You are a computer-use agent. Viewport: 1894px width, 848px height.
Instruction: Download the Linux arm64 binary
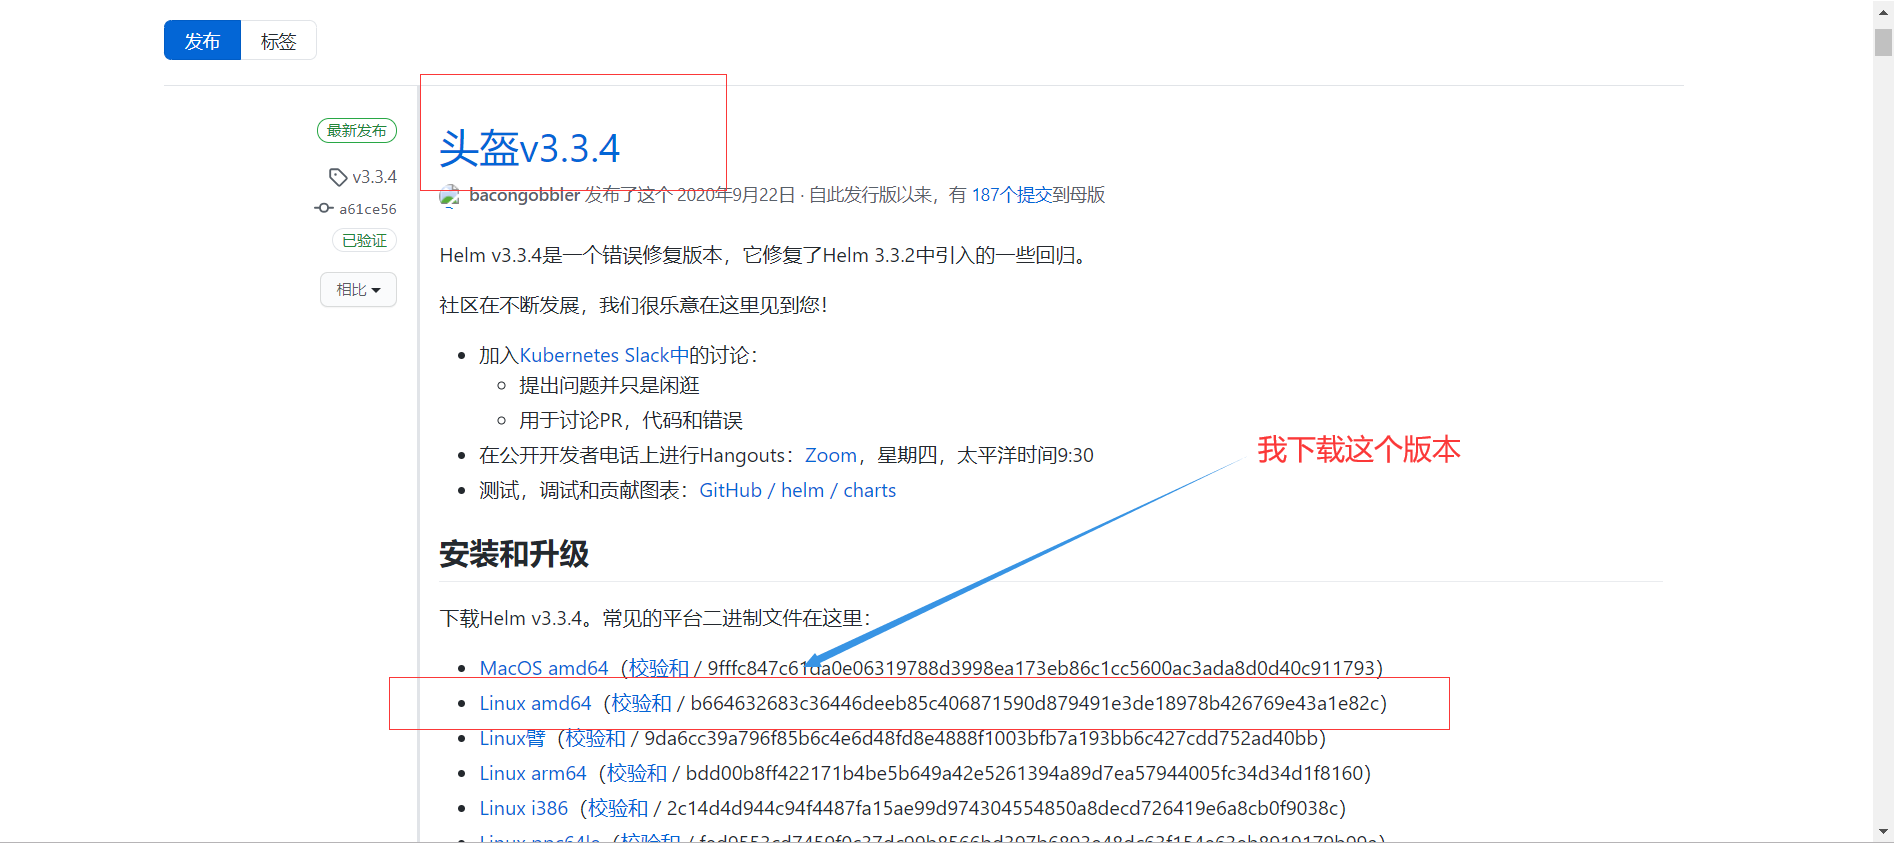(x=533, y=773)
